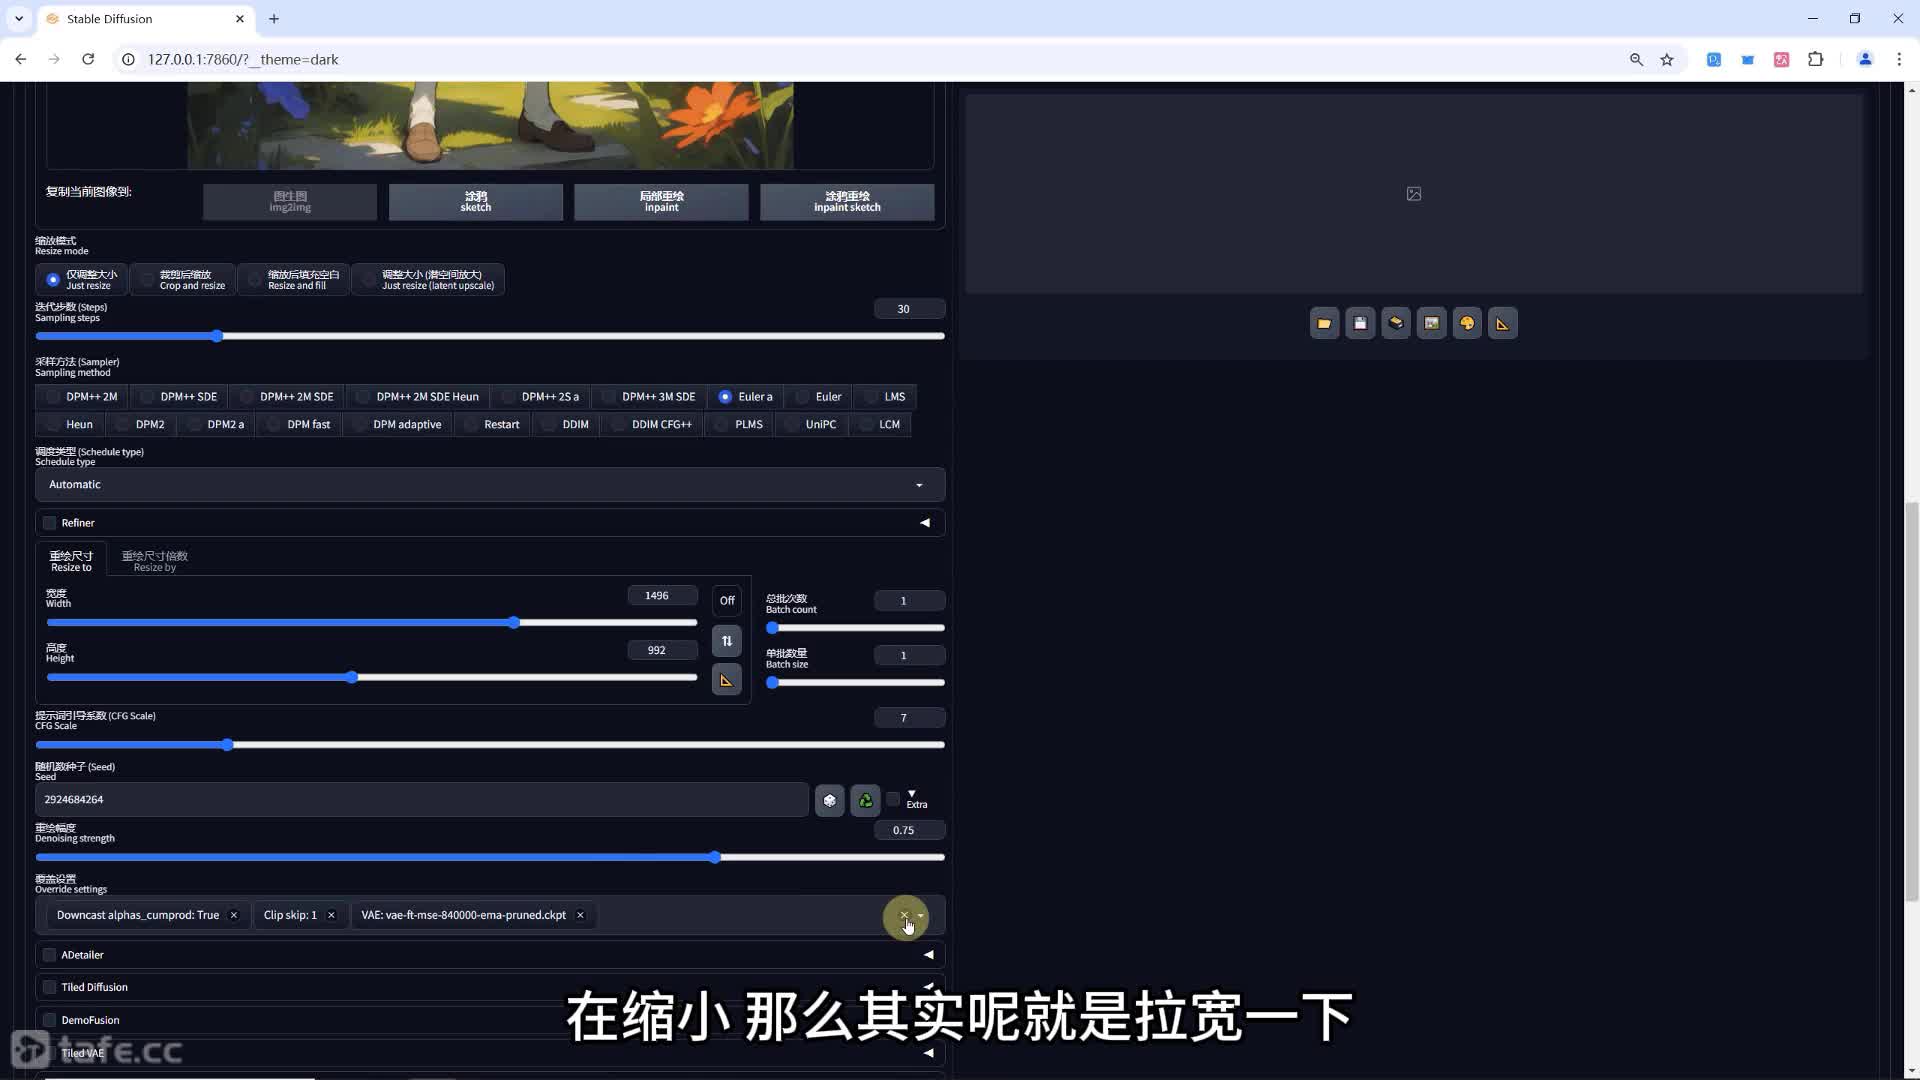
Task: Reload the page in the browser
Action: tap(88, 59)
